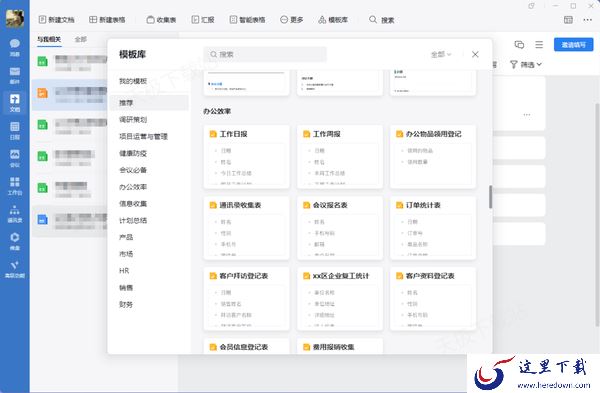Select the 项目运营与管理 category
600x393 pixels.
click(x=143, y=136)
